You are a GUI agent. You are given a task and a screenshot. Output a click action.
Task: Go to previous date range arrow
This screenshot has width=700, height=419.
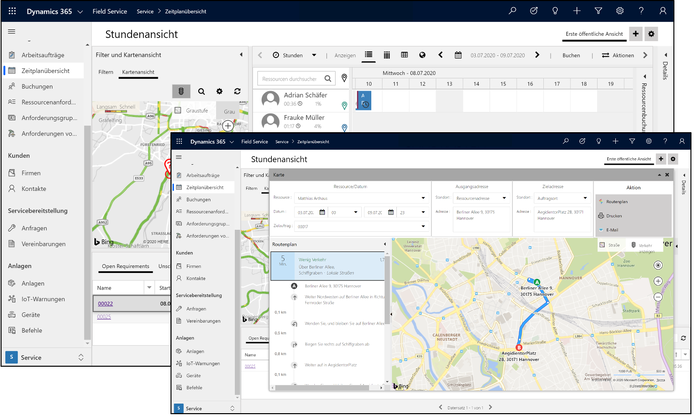440,54
